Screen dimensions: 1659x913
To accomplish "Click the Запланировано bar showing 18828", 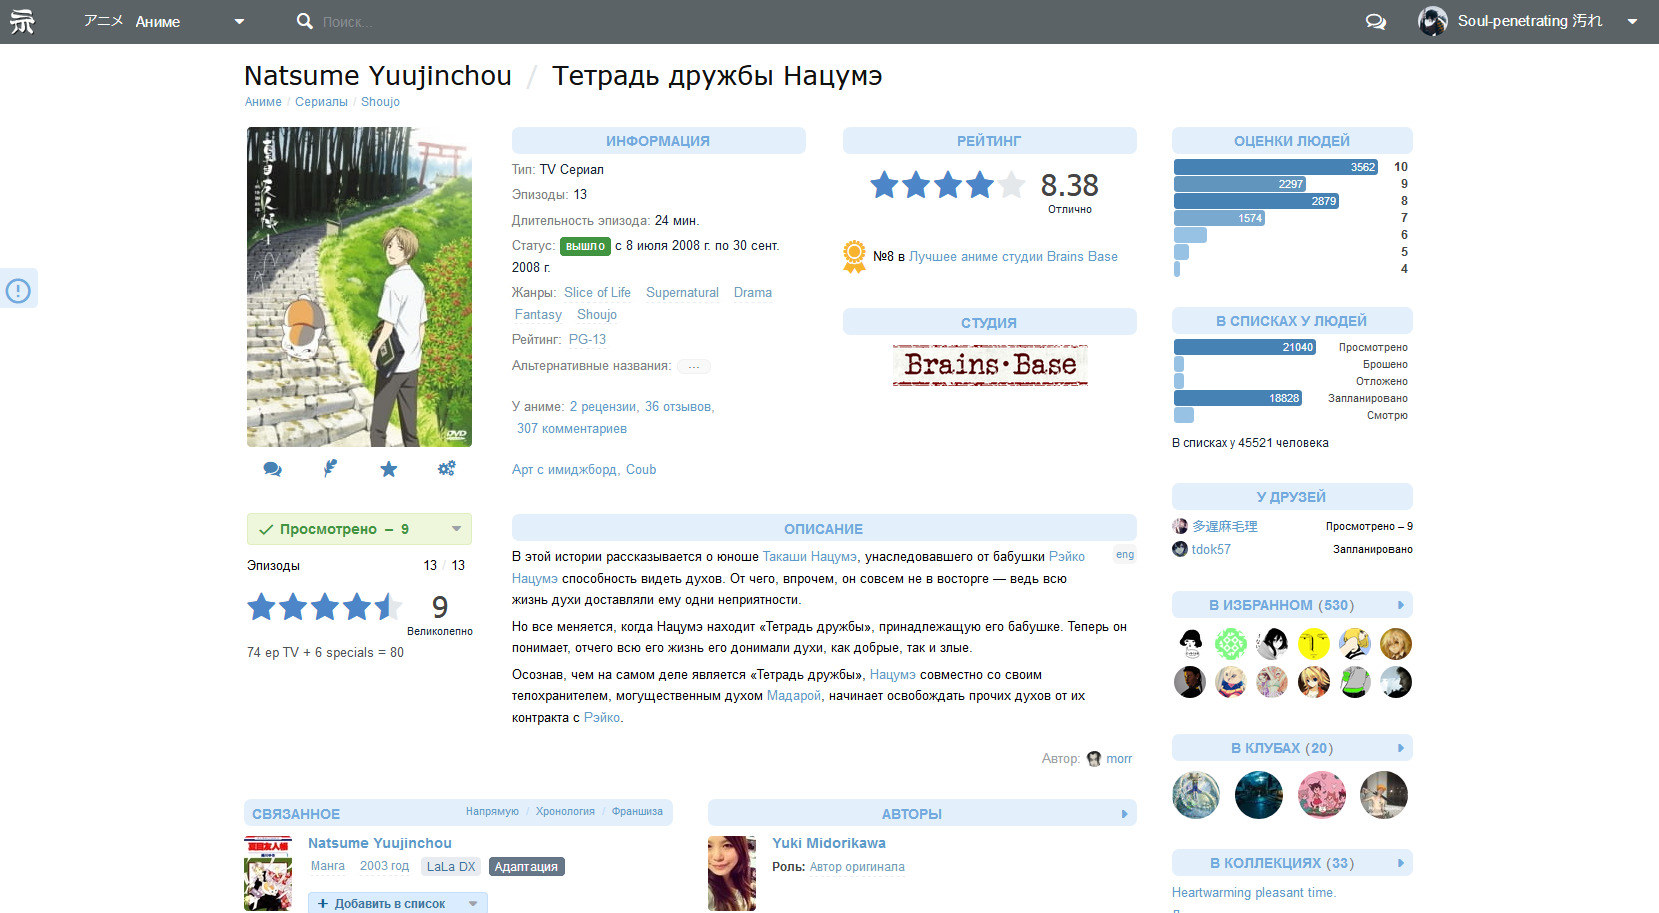I will point(1238,398).
